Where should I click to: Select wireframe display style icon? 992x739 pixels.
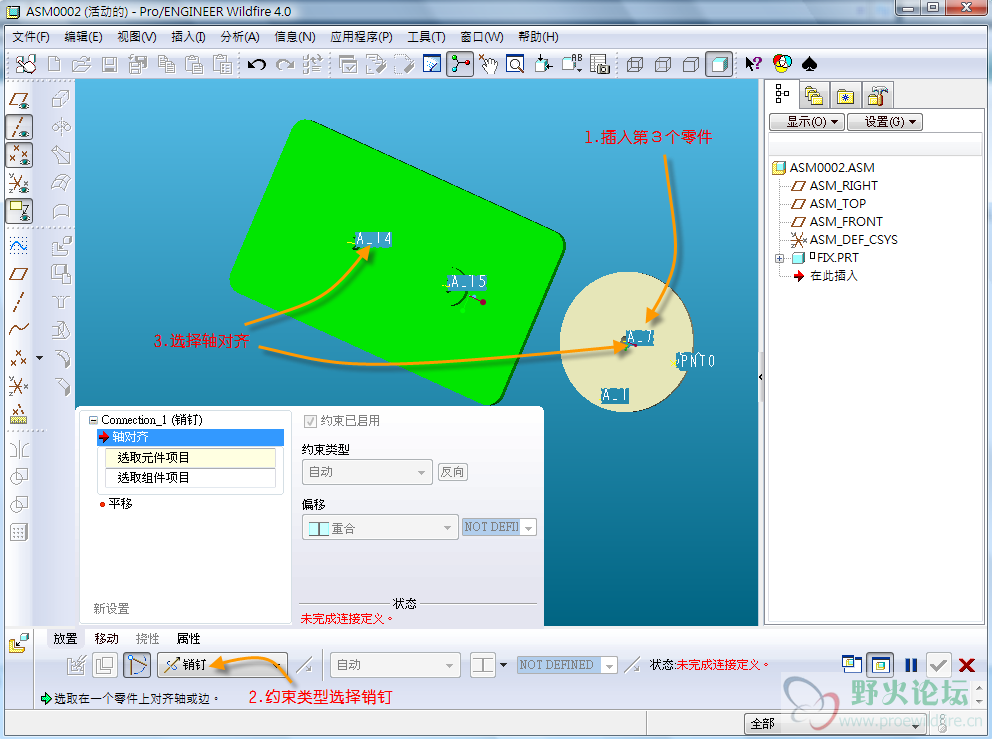635,64
